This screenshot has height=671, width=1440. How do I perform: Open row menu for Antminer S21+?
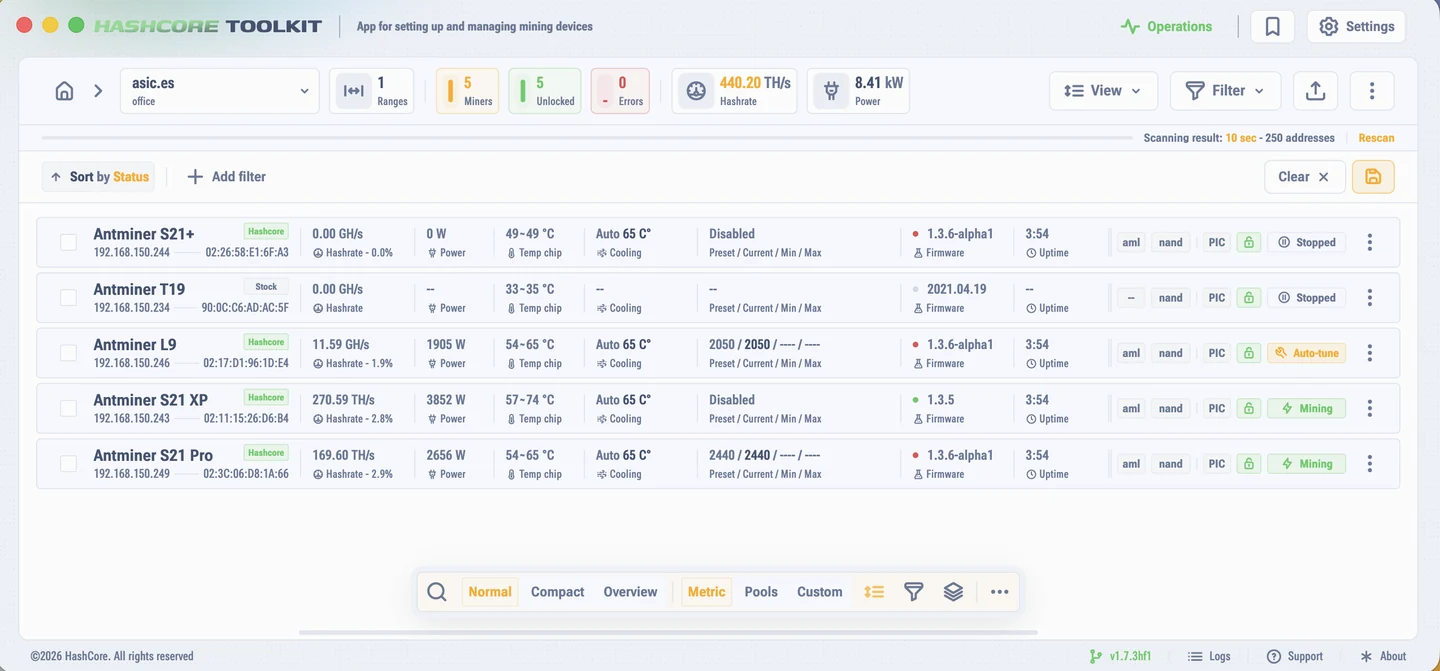(x=1370, y=242)
